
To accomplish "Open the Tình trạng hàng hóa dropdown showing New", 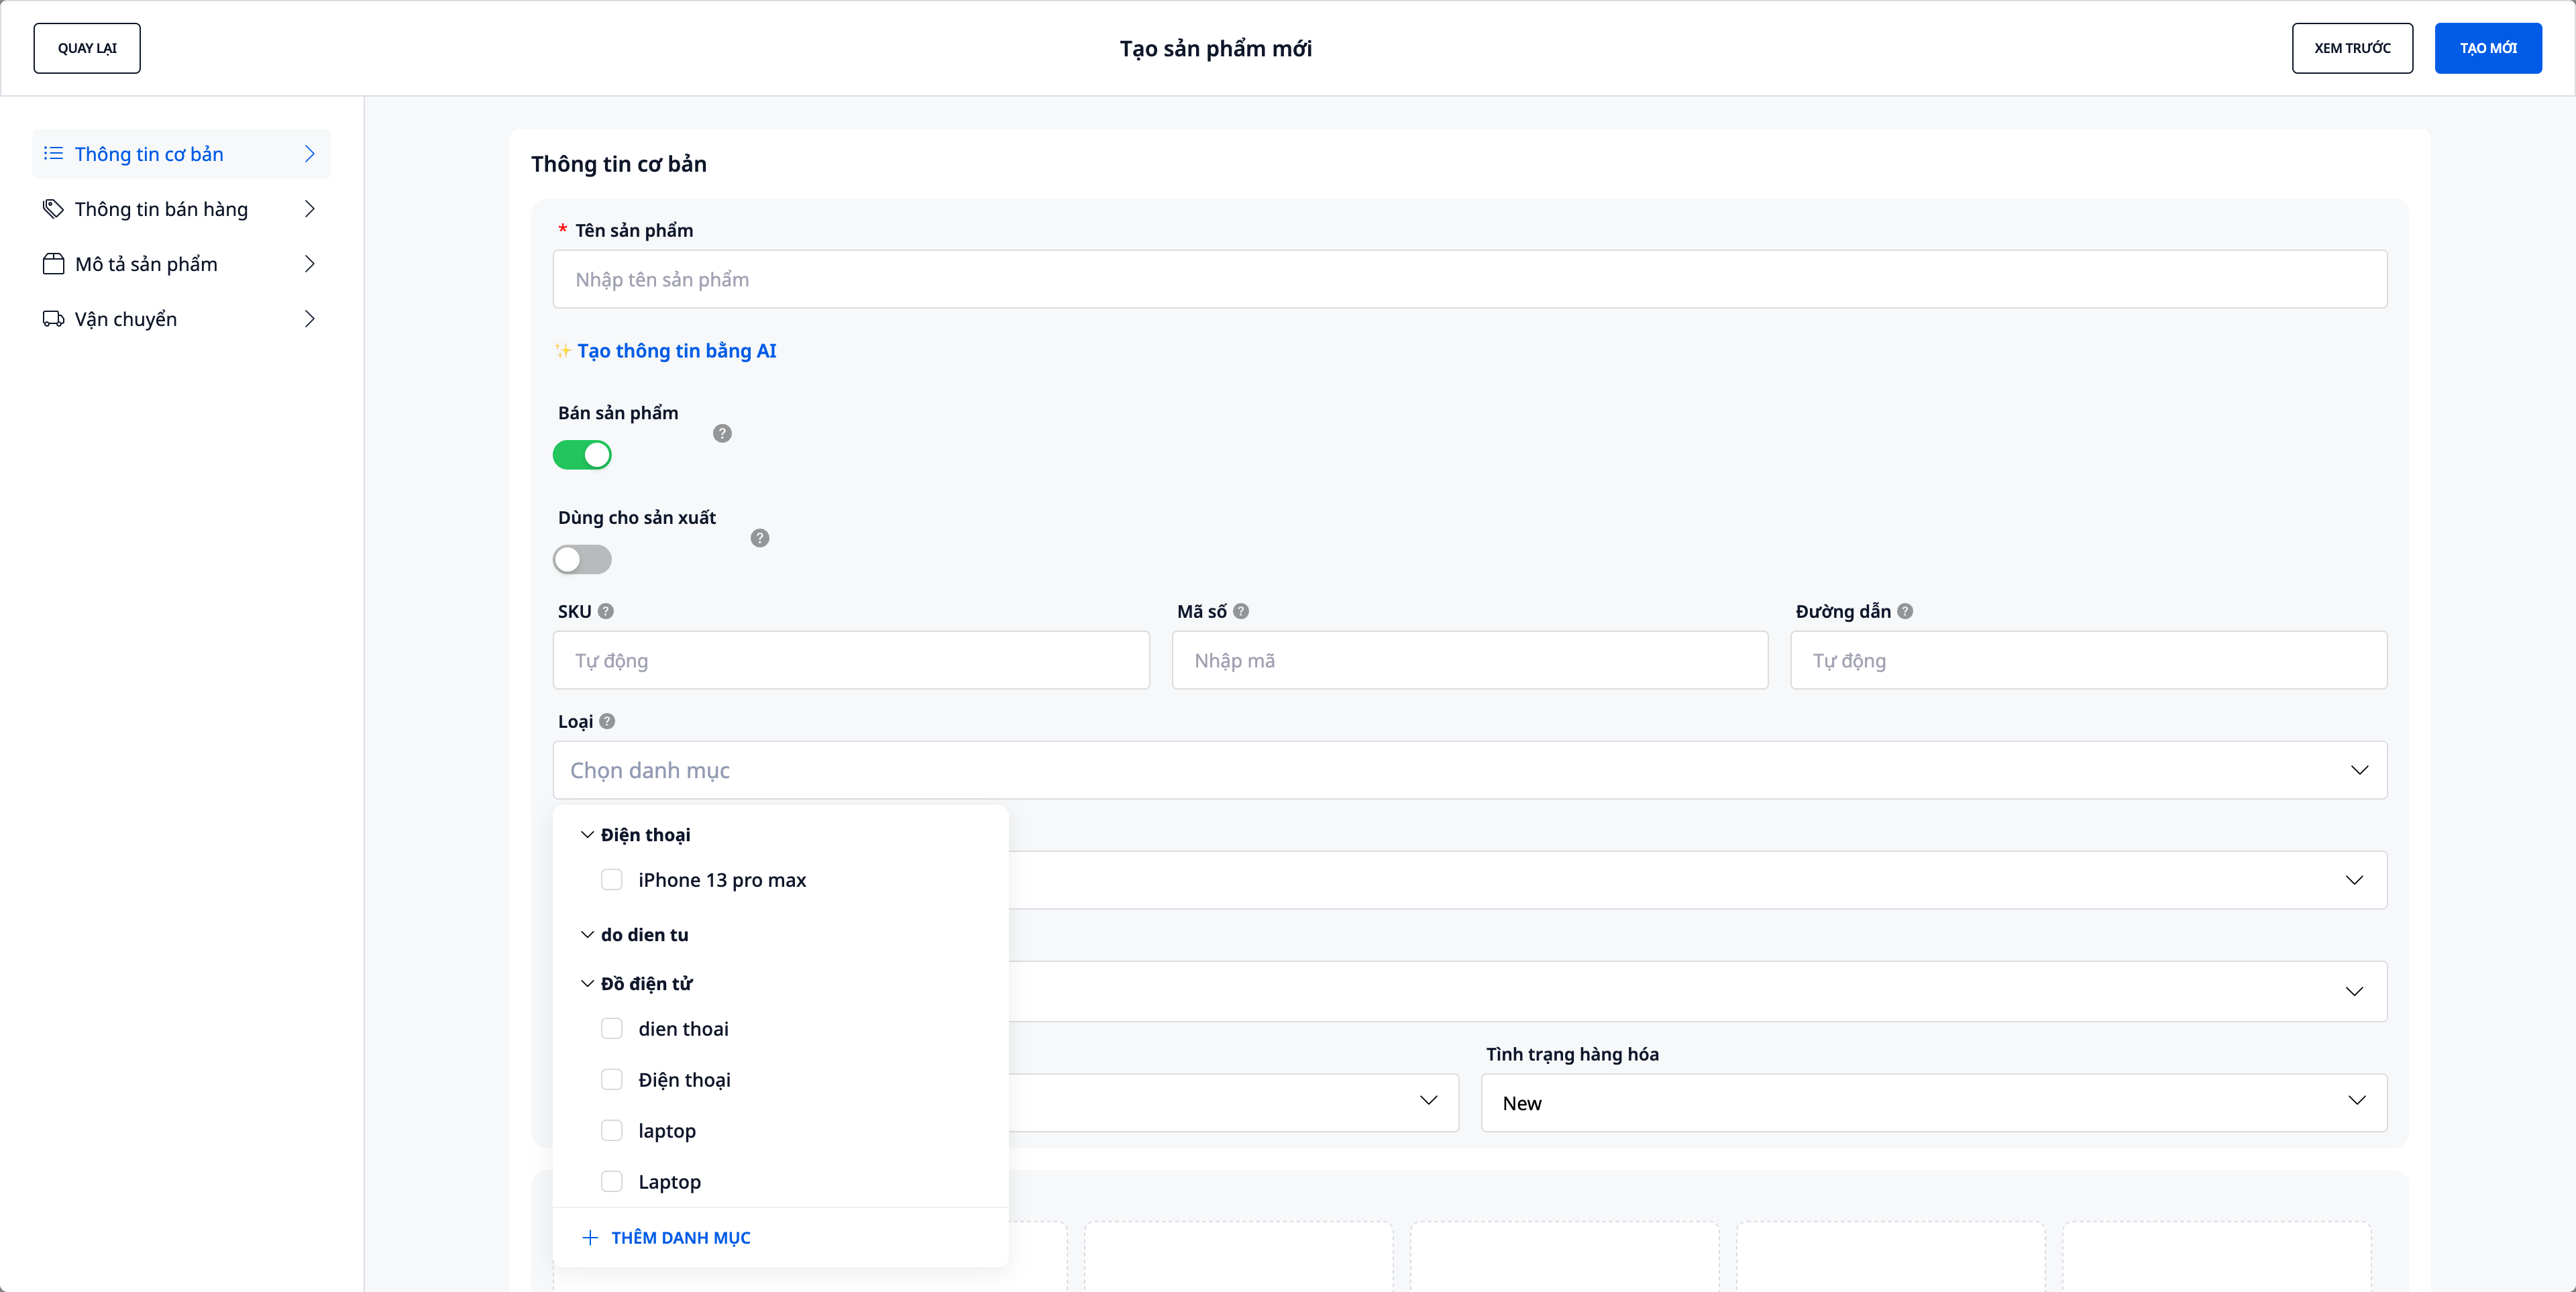I will pos(1934,1103).
